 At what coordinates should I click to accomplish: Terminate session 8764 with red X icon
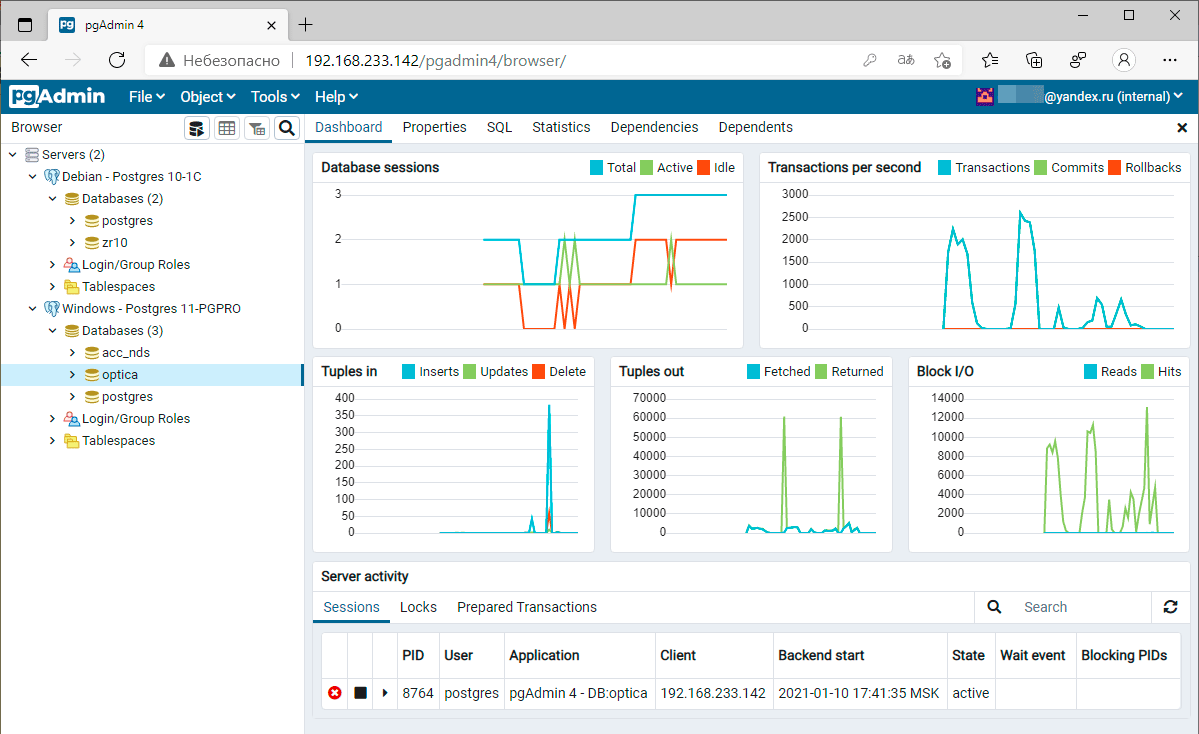(335, 693)
